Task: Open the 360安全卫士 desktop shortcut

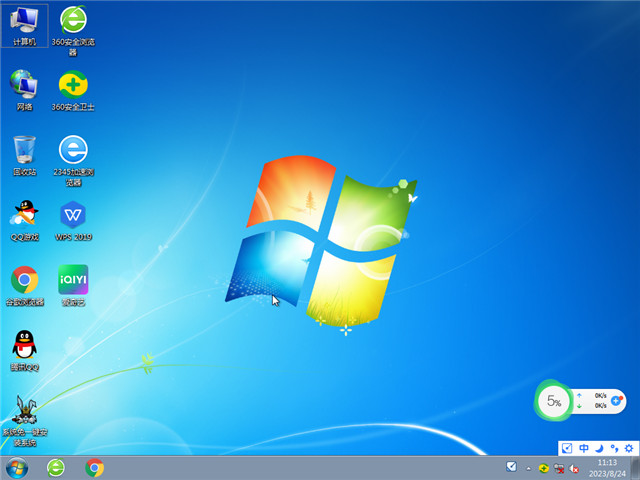Action: pyautogui.click(x=73, y=90)
